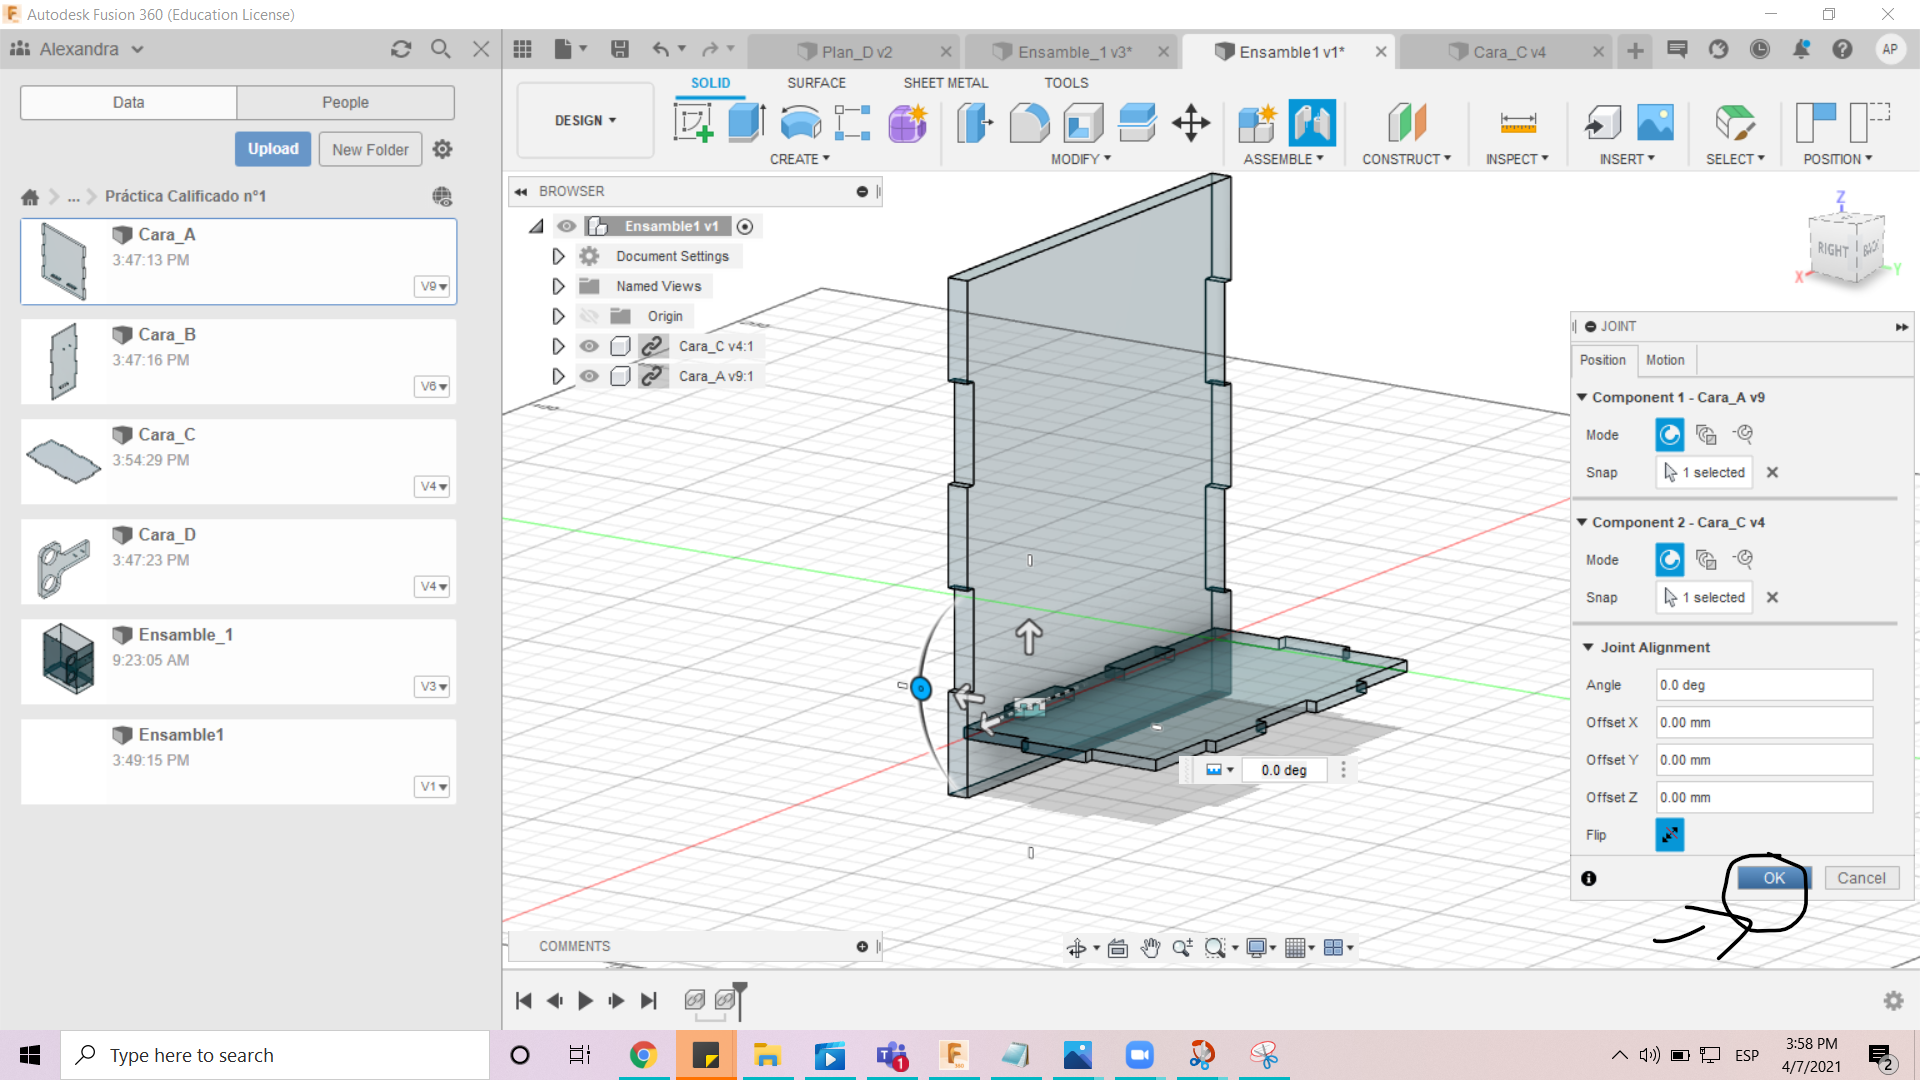Edit the Offset X input field
This screenshot has width=1920, height=1080.
tap(1763, 721)
